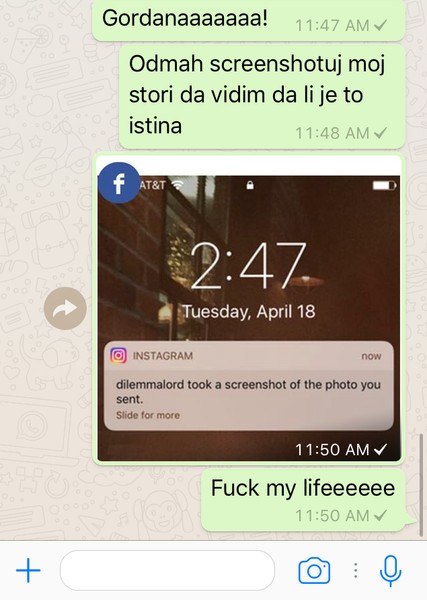Tap the Wi-Fi icon next to AT&T
Screen dimensions: 427x600
[177, 185]
